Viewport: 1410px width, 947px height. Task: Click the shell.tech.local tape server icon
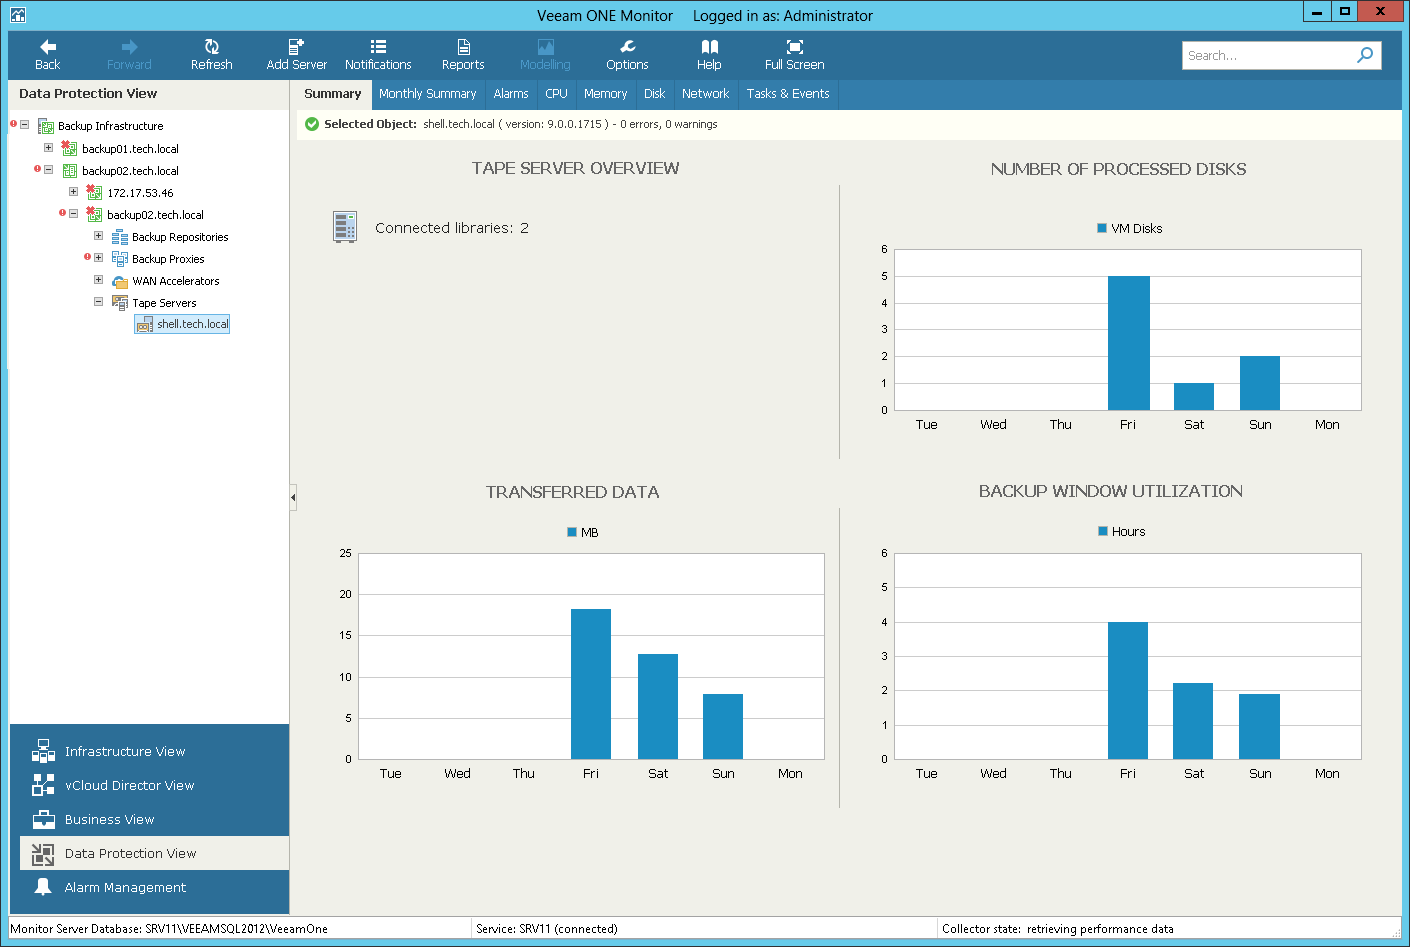click(x=144, y=325)
